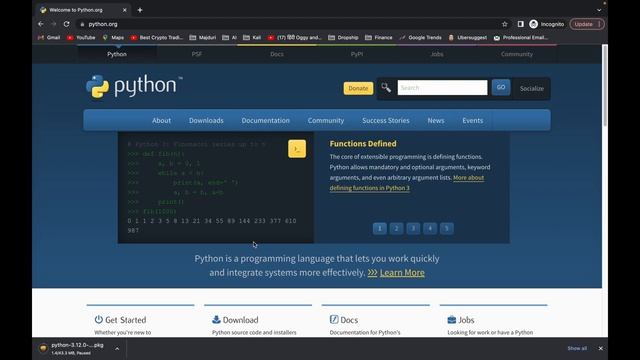This screenshot has width=640, height=360.
Task: Open the Maps bookmark
Action: (113, 38)
